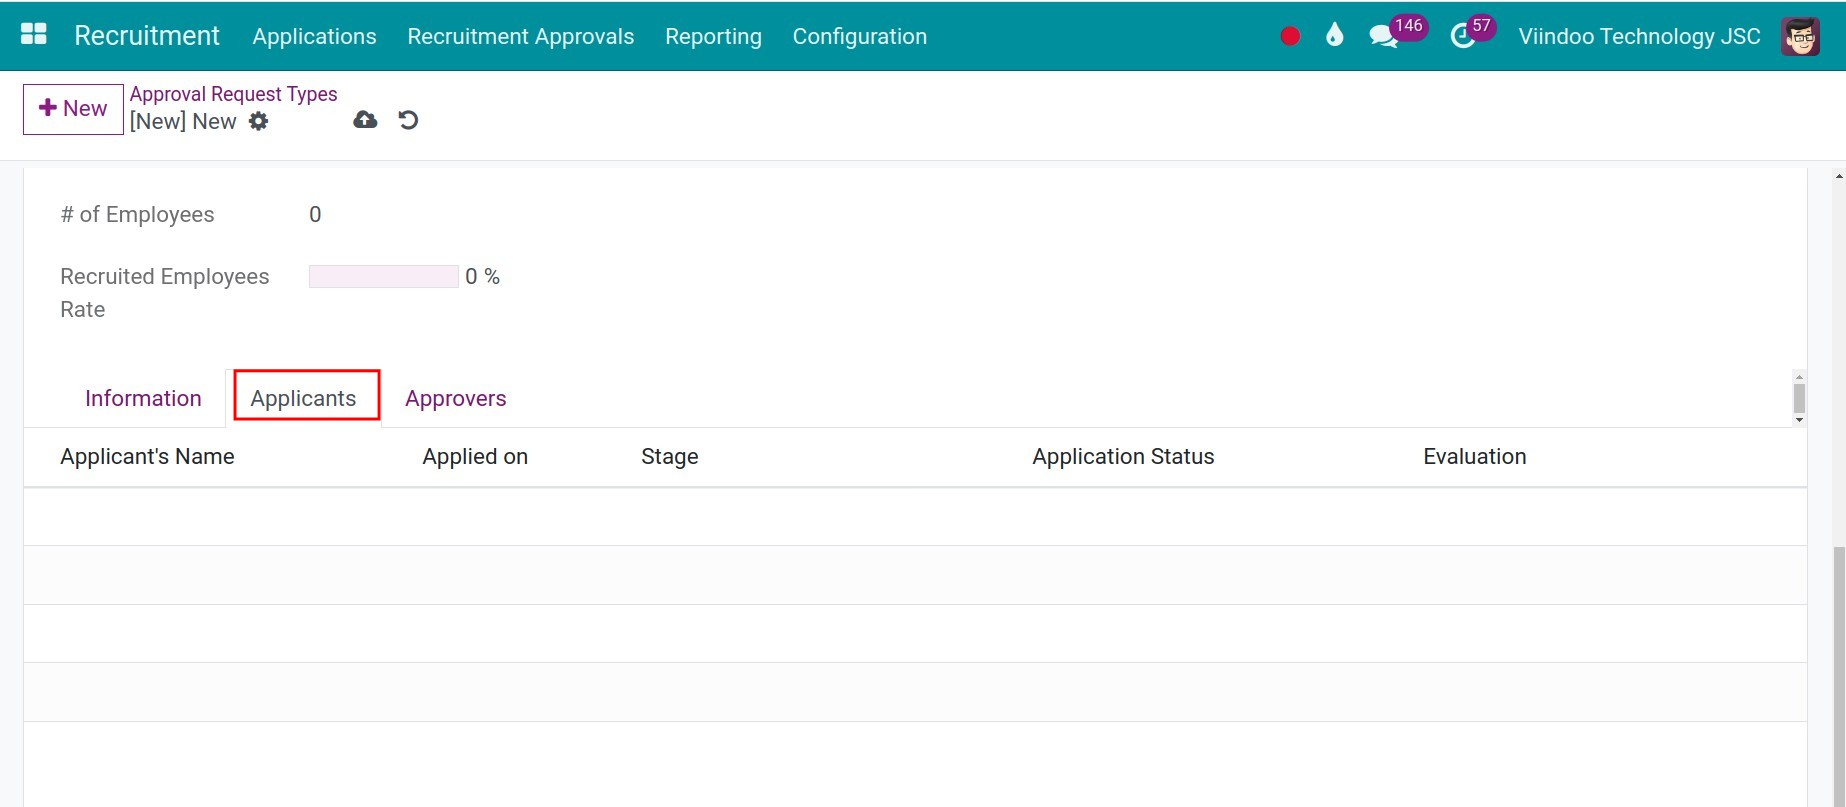1846x807 pixels.
Task: Switch to the Approvers tab
Action: 456,398
